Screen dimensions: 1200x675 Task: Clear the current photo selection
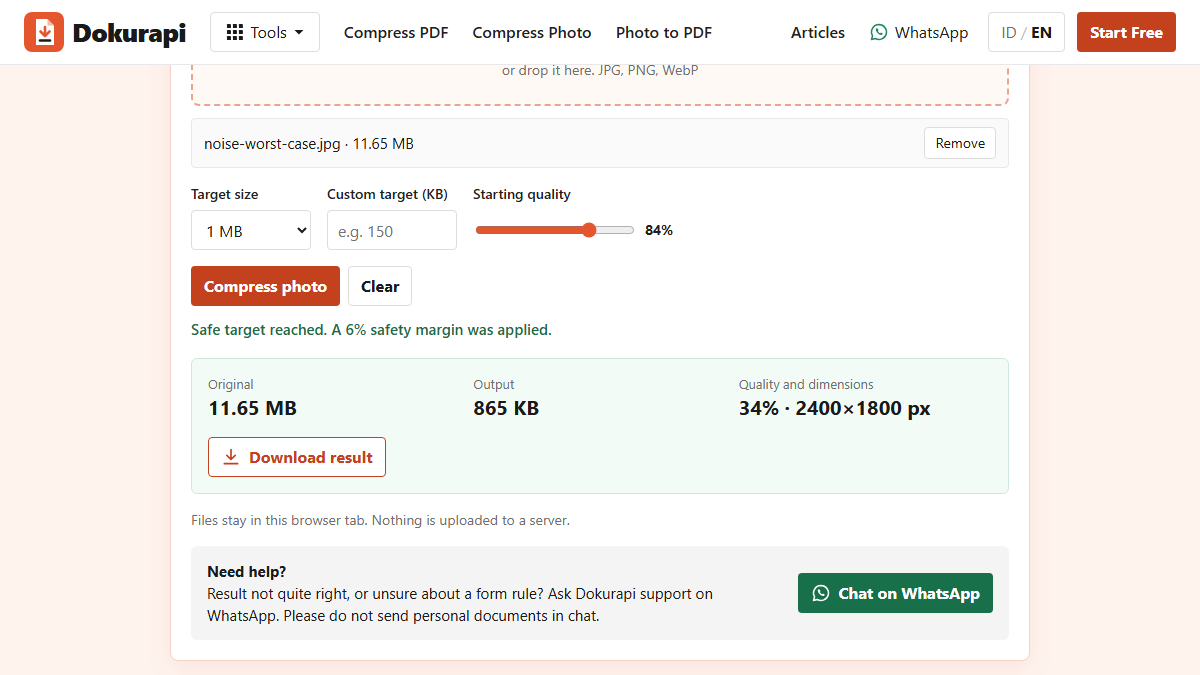click(380, 286)
